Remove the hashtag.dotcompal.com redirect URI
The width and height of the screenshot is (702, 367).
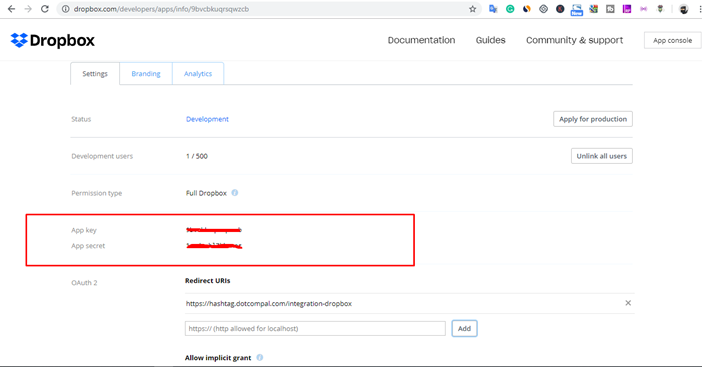(628, 303)
